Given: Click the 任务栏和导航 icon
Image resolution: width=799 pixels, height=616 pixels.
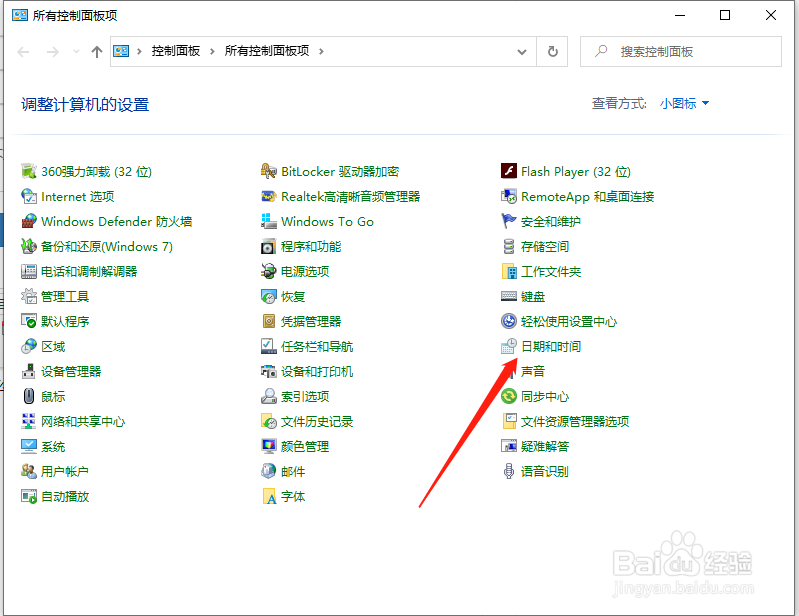Looking at the screenshot, I should click(269, 346).
